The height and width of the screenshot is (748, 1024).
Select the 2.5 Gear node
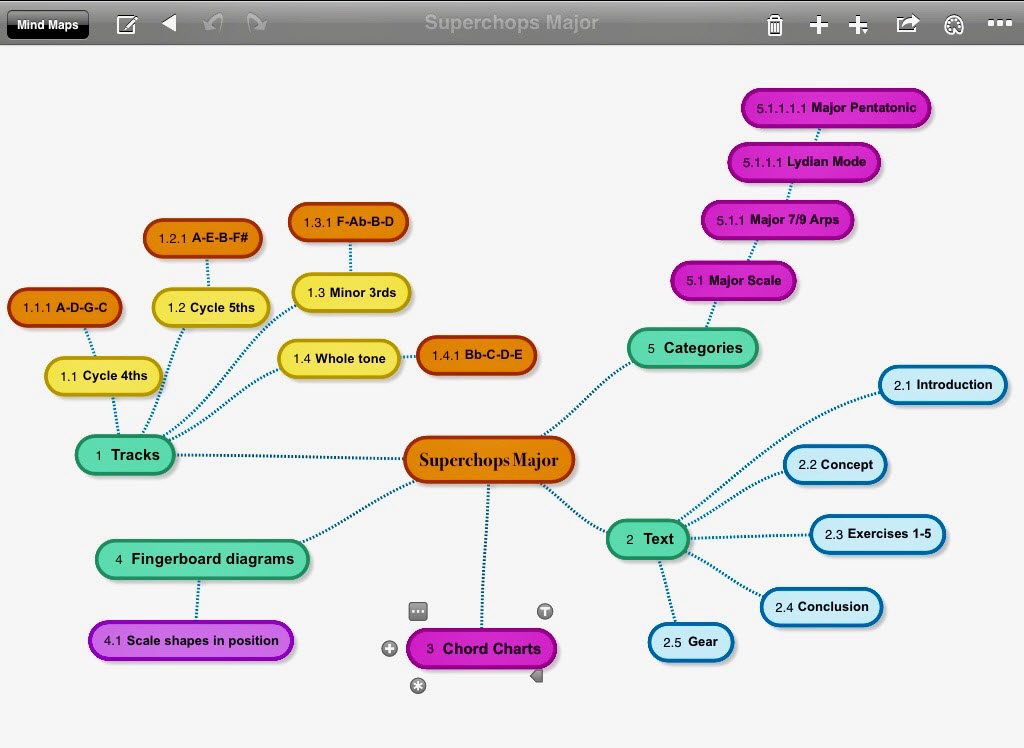point(691,642)
